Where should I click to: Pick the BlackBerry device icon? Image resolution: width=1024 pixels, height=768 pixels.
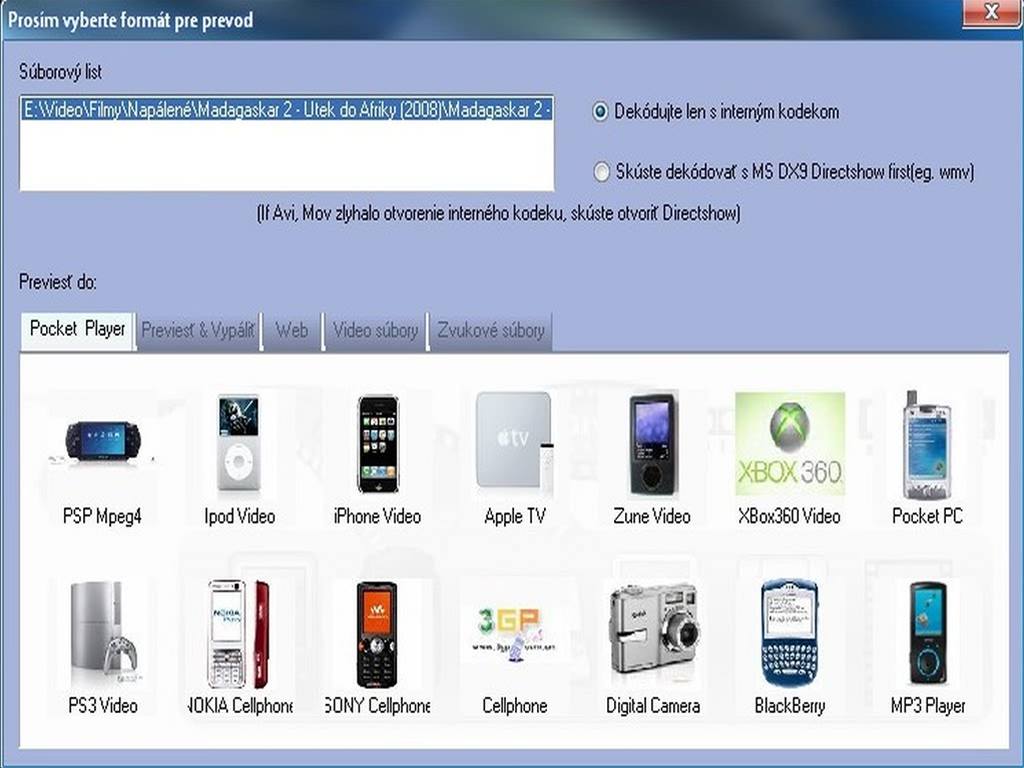pyautogui.click(x=789, y=632)
